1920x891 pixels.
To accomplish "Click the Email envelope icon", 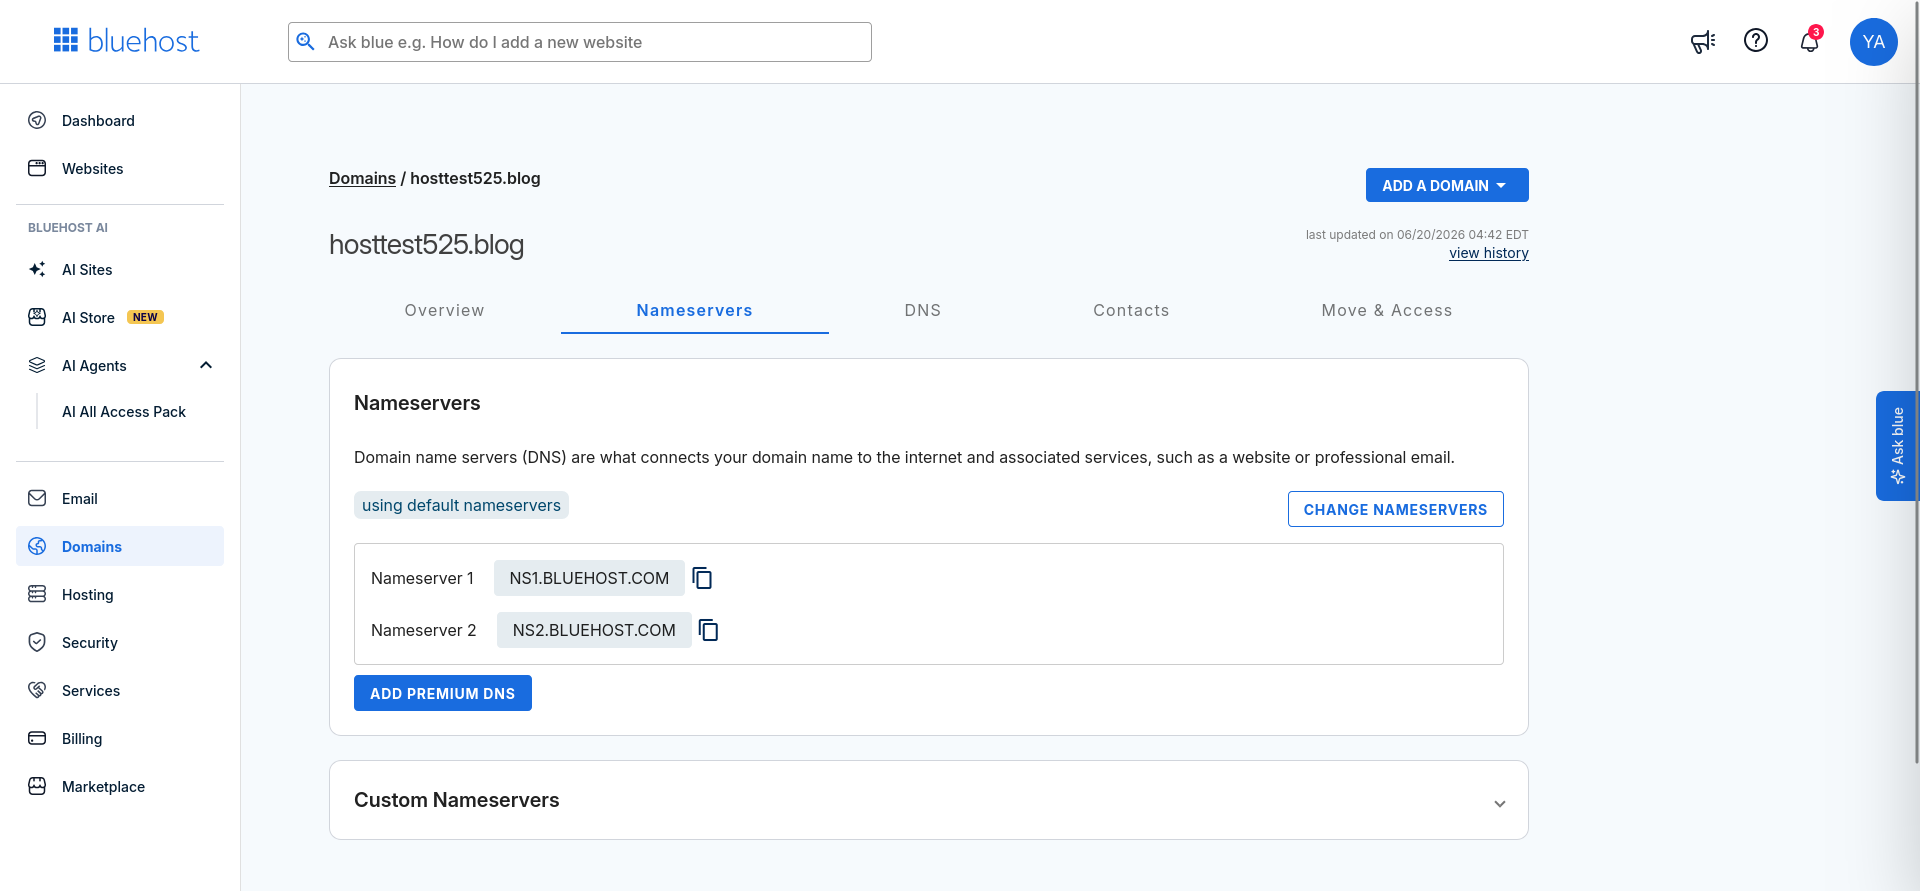I will pyautogui.click(x=37, y=498).
